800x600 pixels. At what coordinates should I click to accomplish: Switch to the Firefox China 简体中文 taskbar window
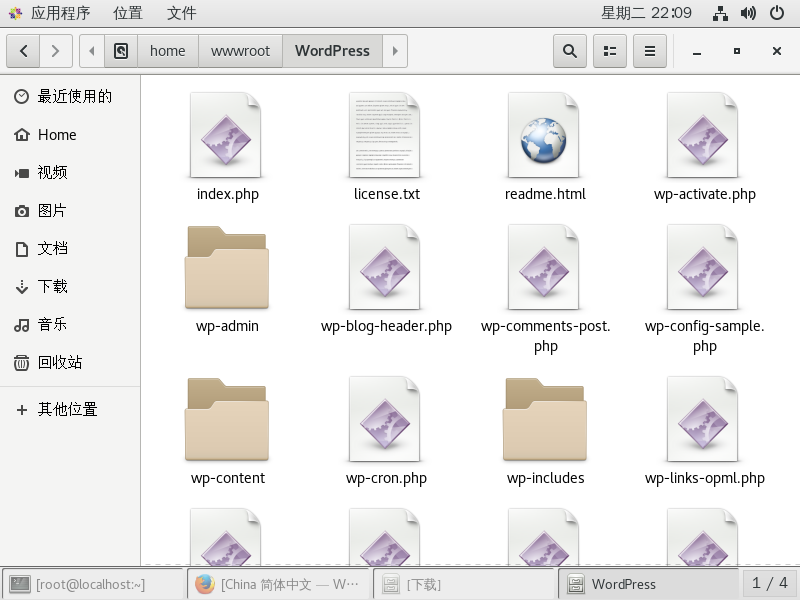point(278,584)
